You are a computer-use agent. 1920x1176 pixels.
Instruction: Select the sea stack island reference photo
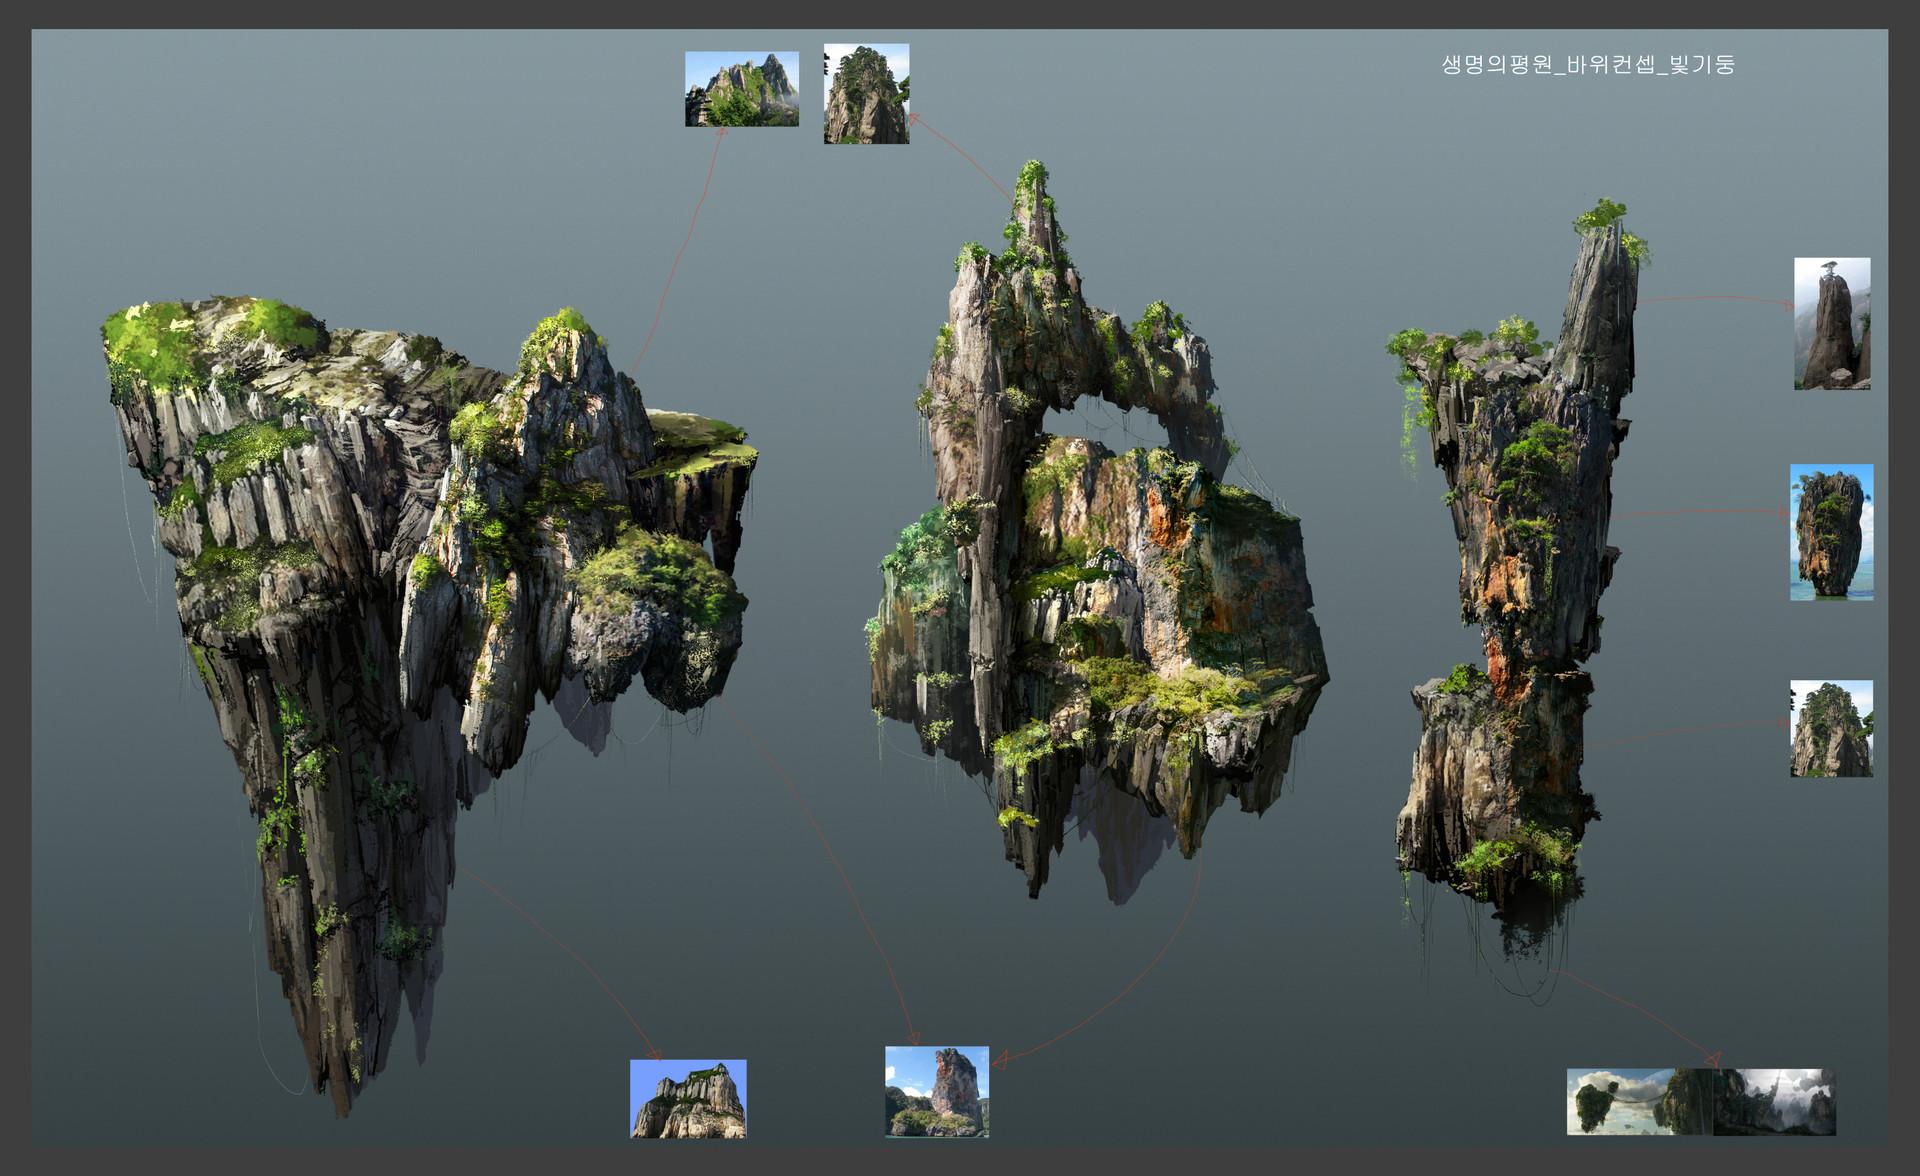[1831, 532]
